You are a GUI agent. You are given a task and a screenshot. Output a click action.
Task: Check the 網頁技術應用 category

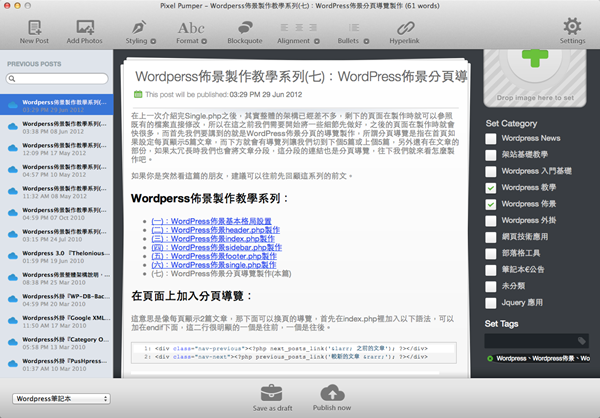tap(491, 237)
